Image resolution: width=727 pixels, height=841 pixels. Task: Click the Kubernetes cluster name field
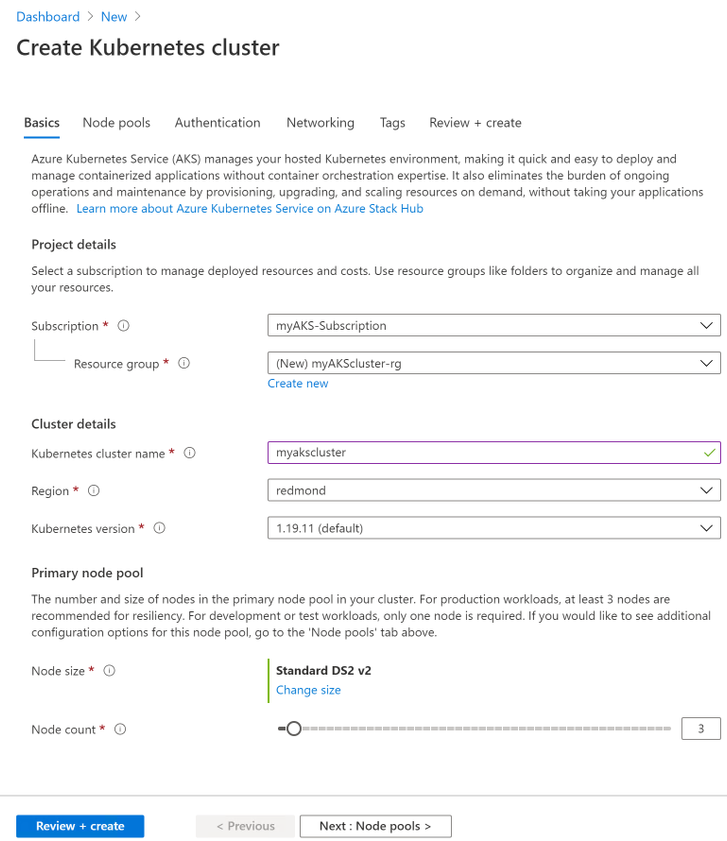[x=494, y=453]
